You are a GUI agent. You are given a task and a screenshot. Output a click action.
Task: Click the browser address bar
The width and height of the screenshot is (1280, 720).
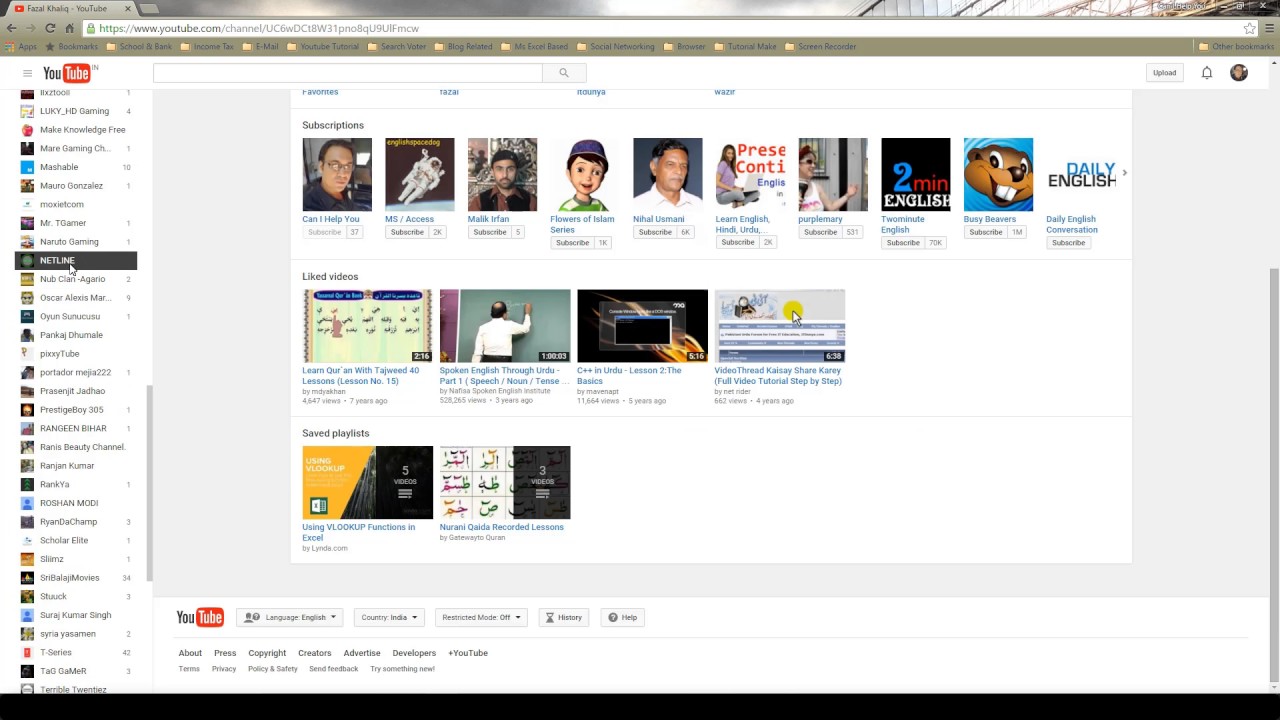pos(660,28)
